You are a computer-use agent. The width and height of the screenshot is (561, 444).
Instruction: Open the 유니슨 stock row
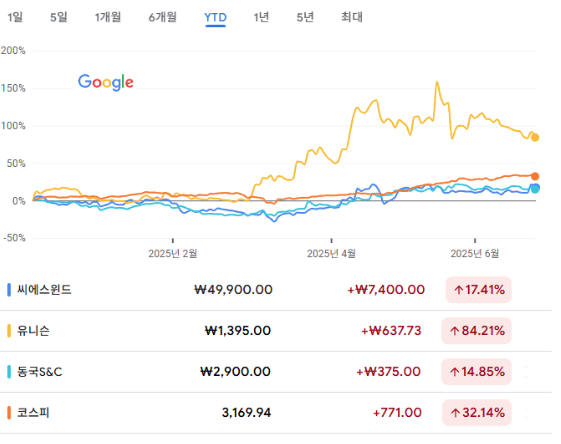pos(276,331)
